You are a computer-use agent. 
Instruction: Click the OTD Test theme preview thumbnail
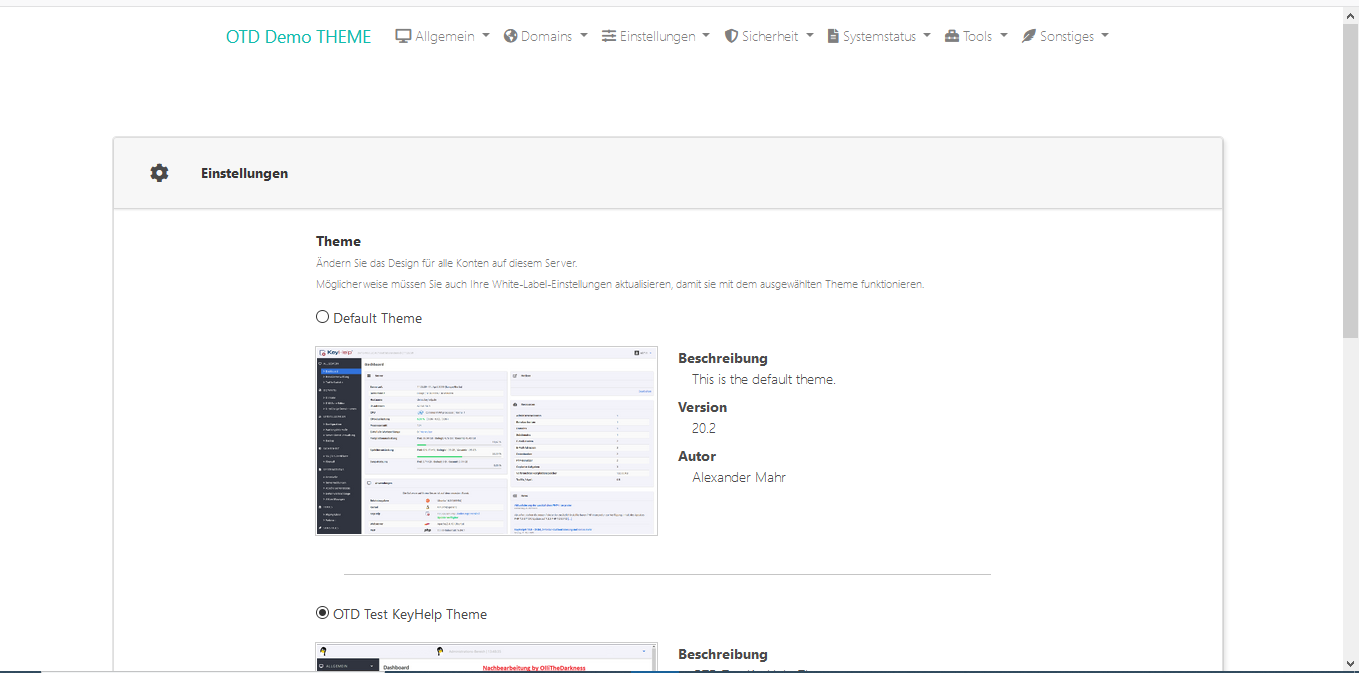(486, 656)
